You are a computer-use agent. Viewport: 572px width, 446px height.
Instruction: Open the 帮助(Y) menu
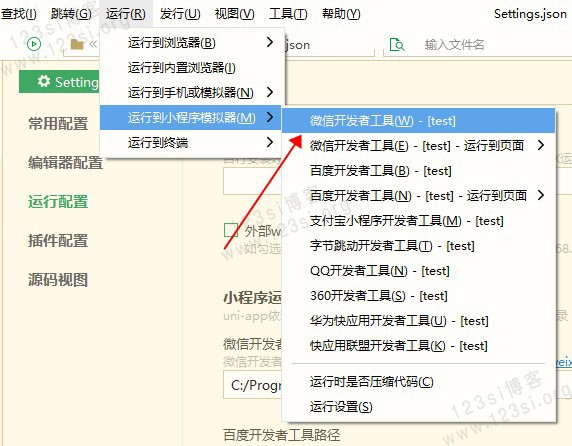[x=341, y=14]
